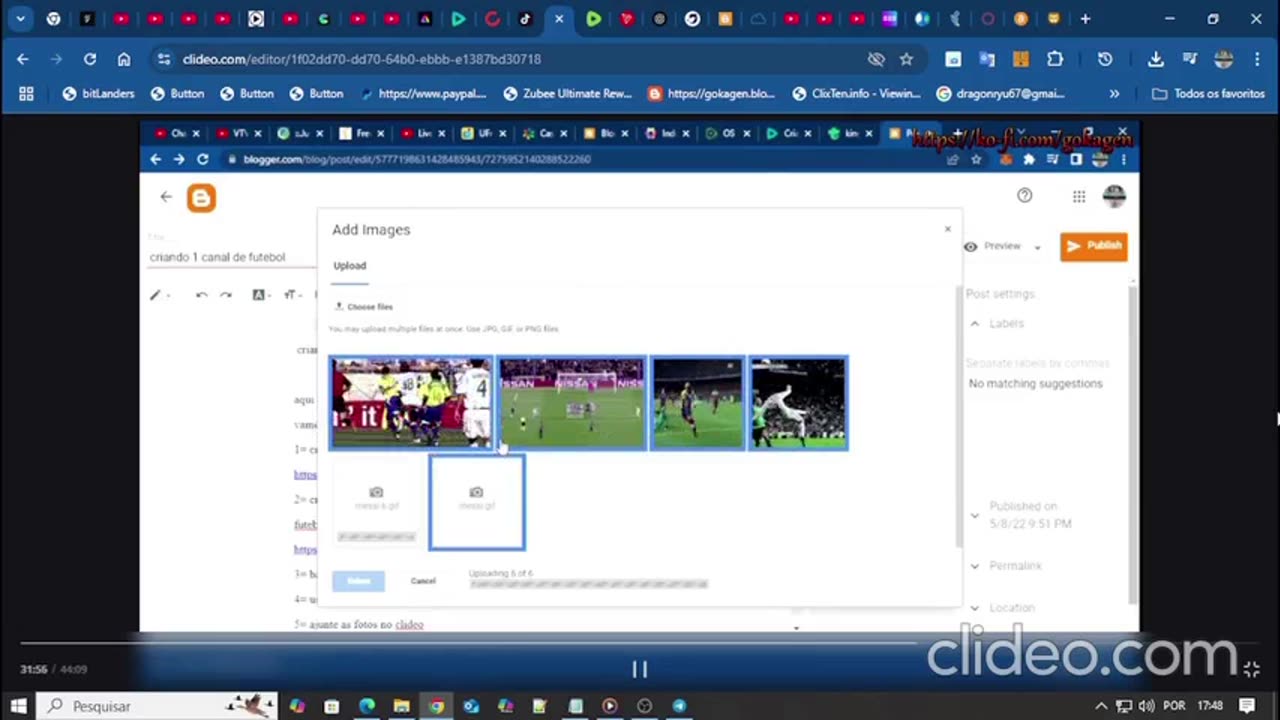Image resolution: width=1280 pixels, height=720 pixels.
Task: Expand the Permalink section
Action: pos(975,566)
